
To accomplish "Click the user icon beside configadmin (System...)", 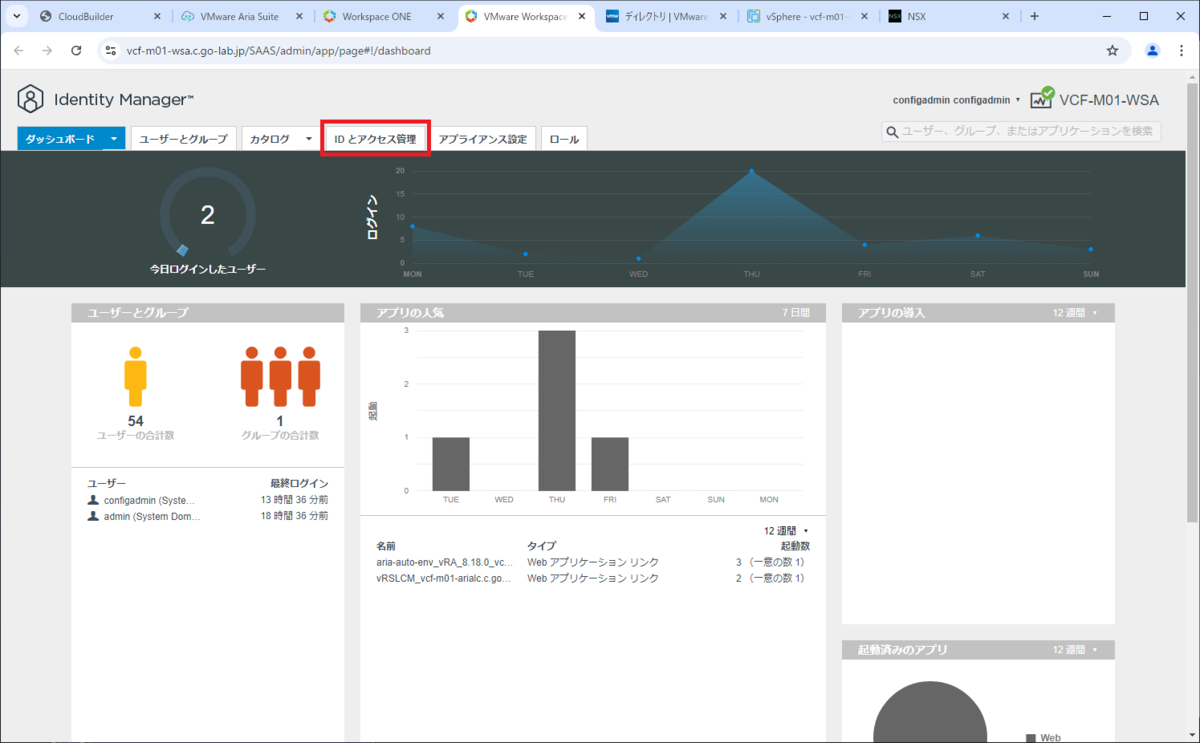I will pyautogui.click(x=93, y=500).
